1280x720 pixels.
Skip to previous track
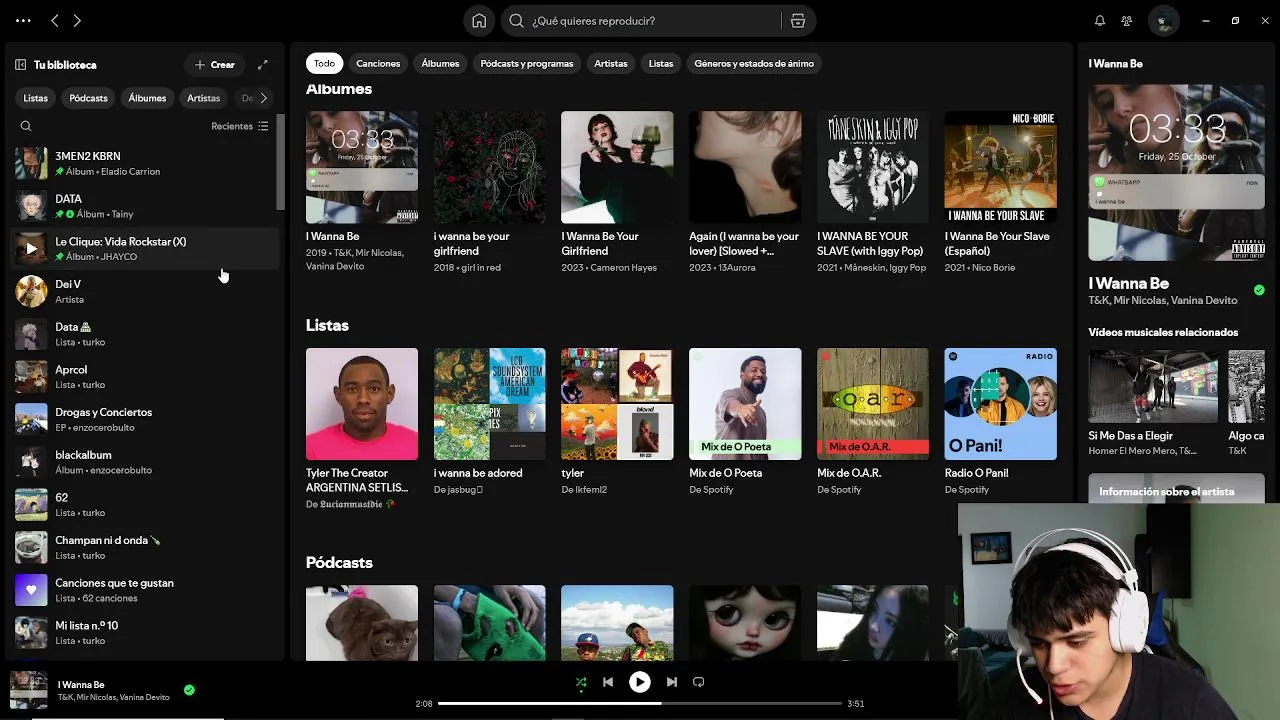pos(608,682)
